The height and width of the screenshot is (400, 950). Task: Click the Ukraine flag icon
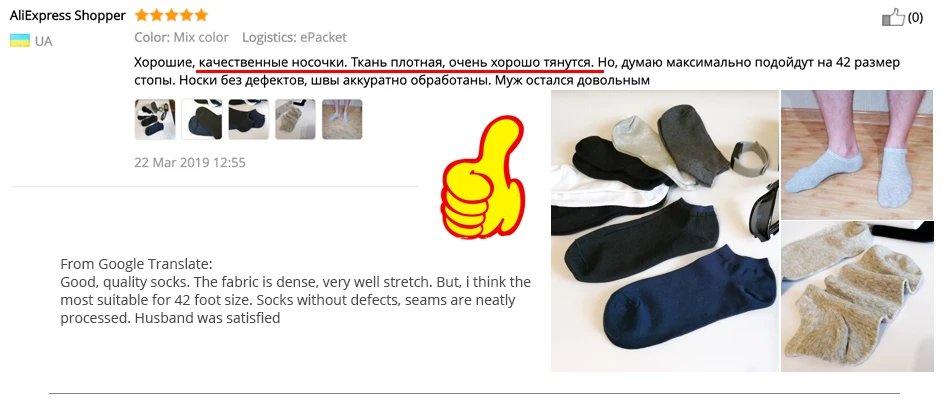pyautogui.click(x=20, y=41)
